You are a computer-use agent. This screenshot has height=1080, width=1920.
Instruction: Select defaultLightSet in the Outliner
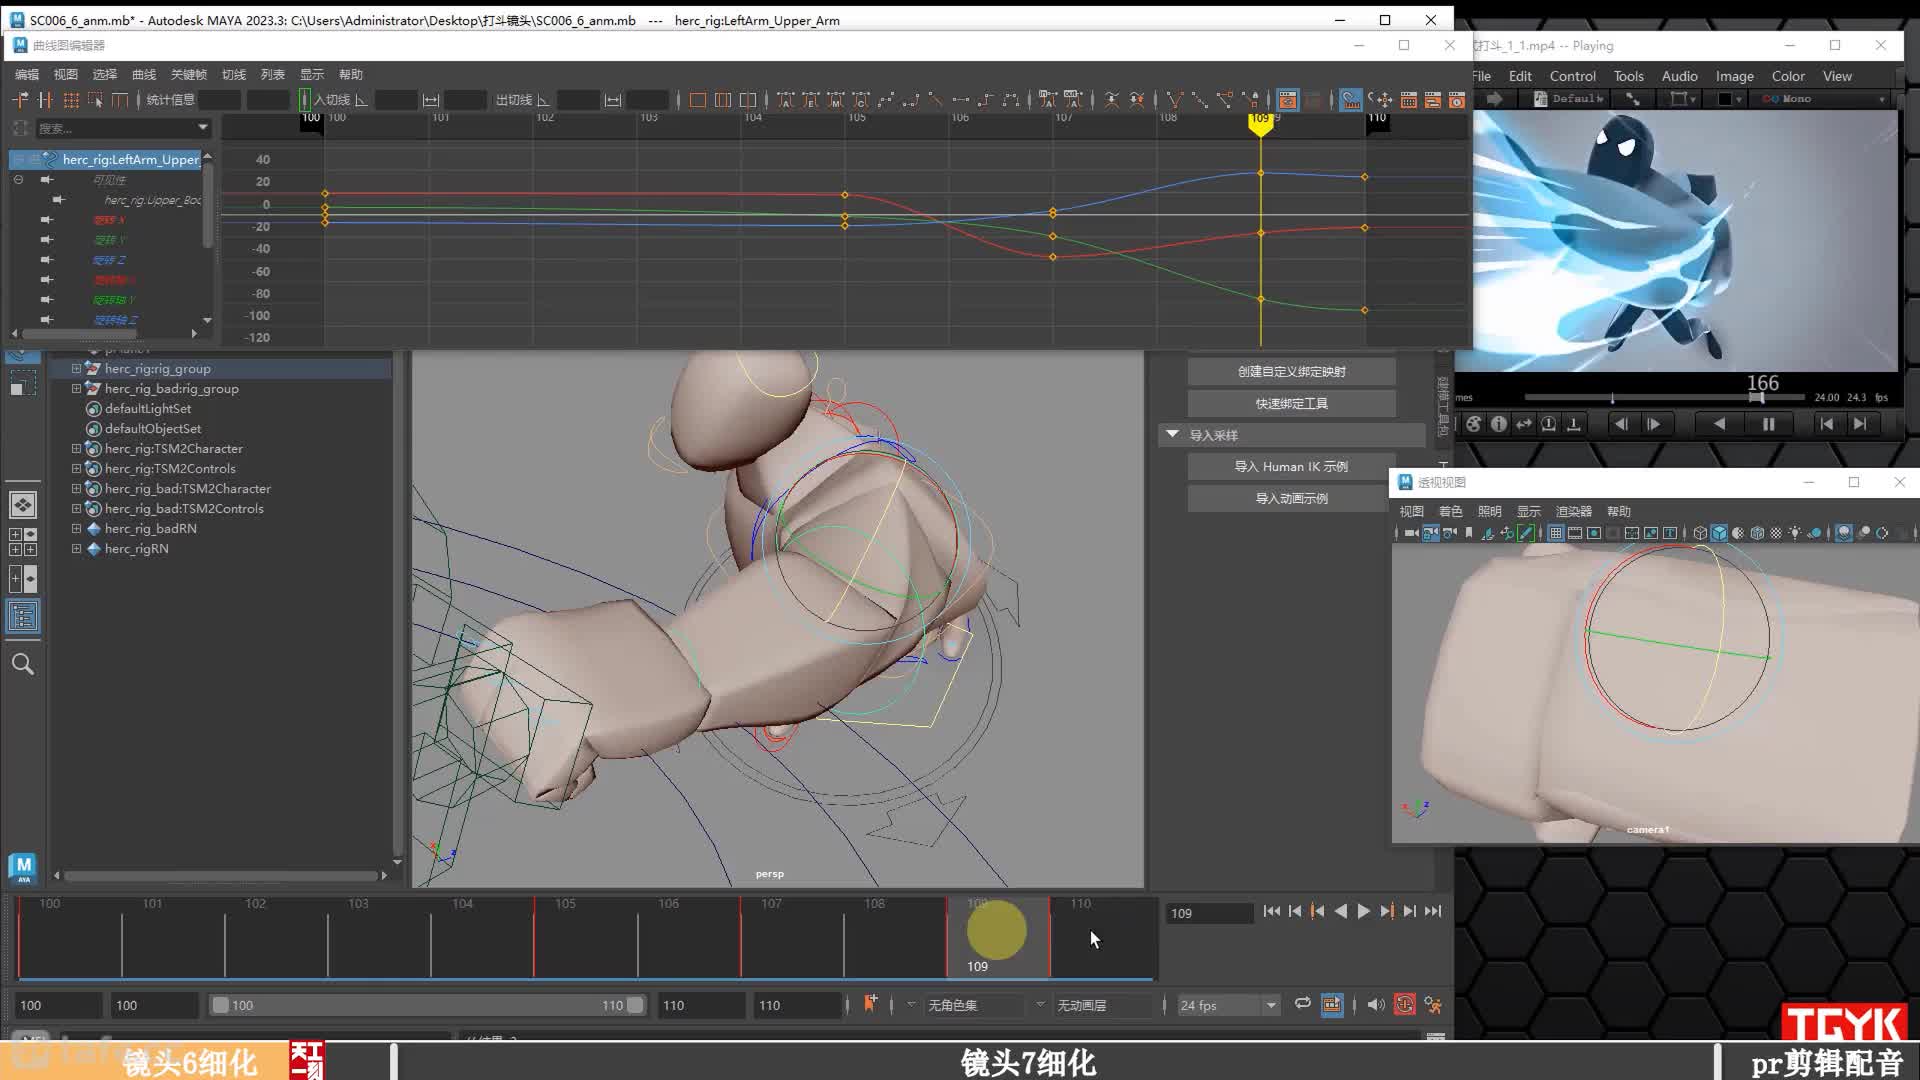pos(148,409)
